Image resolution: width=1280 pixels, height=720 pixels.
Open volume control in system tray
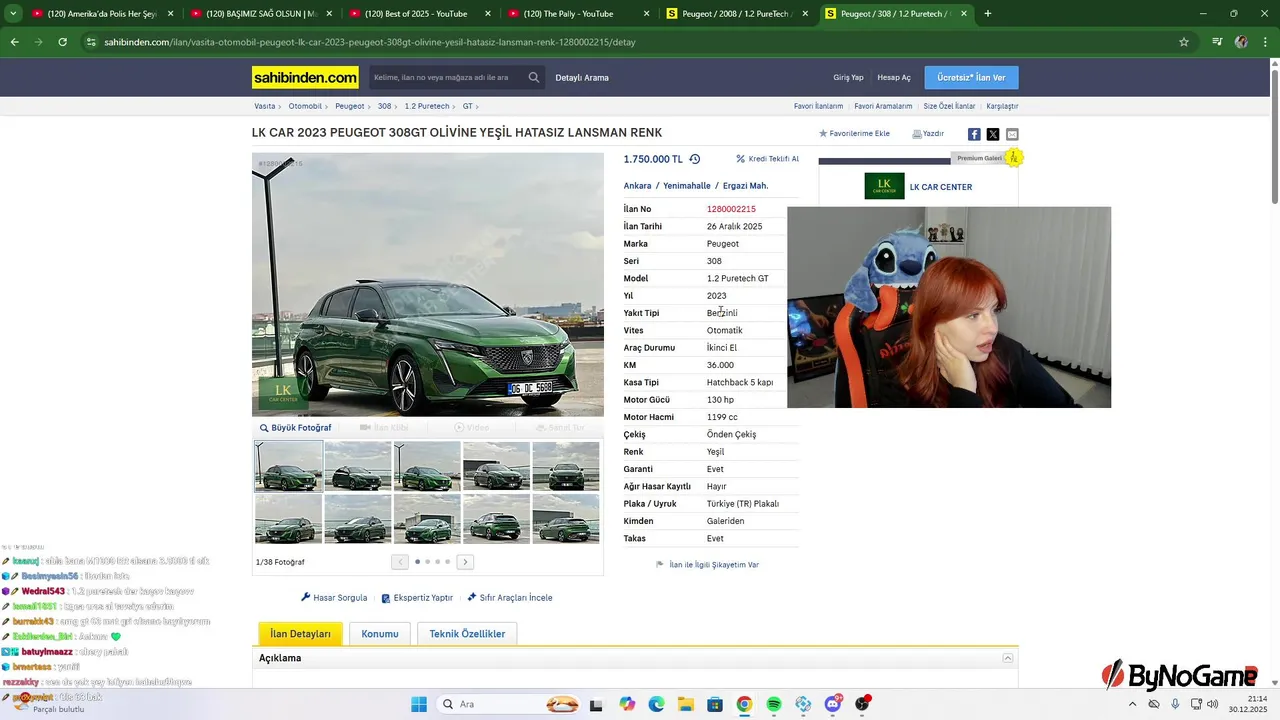coord(1213,704)
